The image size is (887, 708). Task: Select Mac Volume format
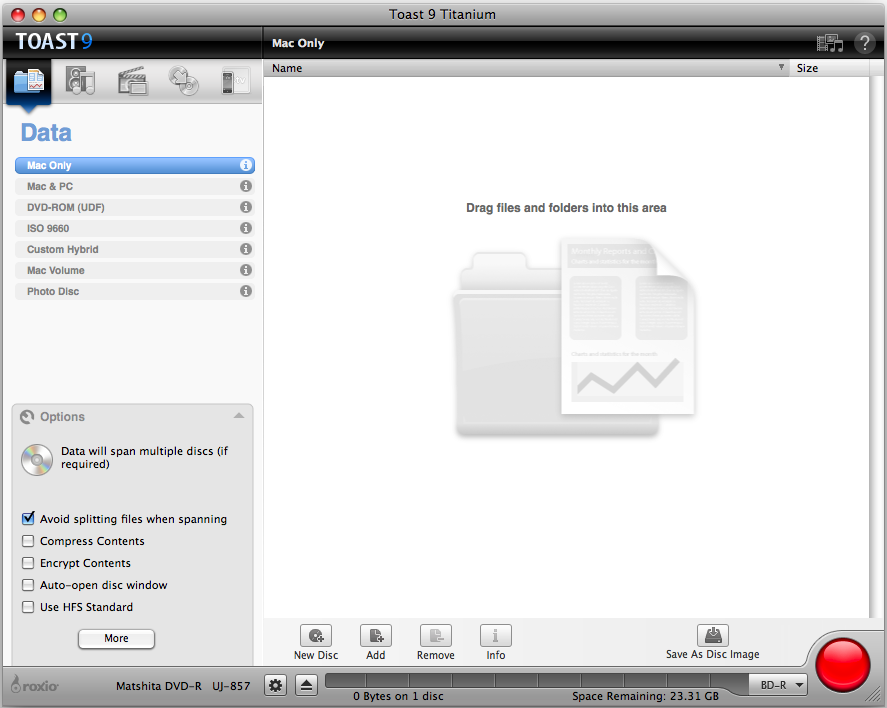point(135,270)
